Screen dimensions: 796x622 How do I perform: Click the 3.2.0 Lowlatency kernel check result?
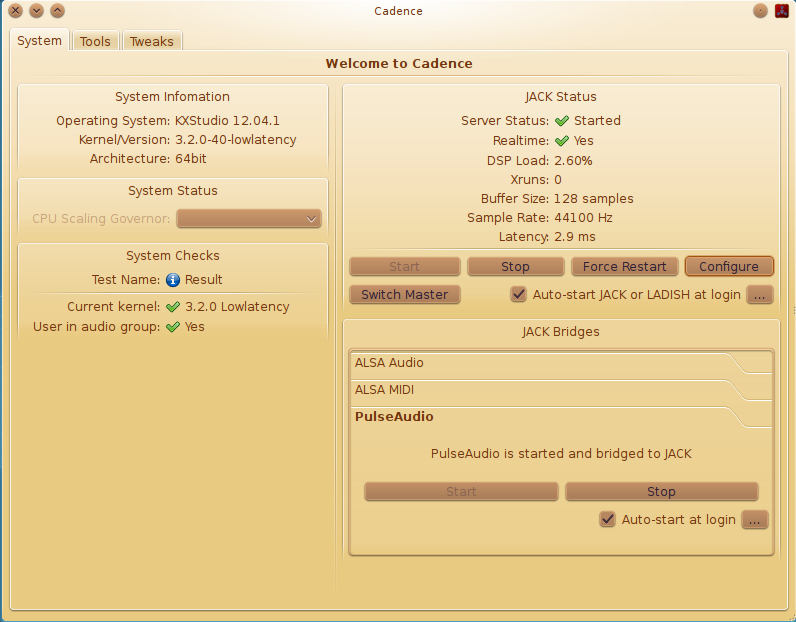click(237, 307)
